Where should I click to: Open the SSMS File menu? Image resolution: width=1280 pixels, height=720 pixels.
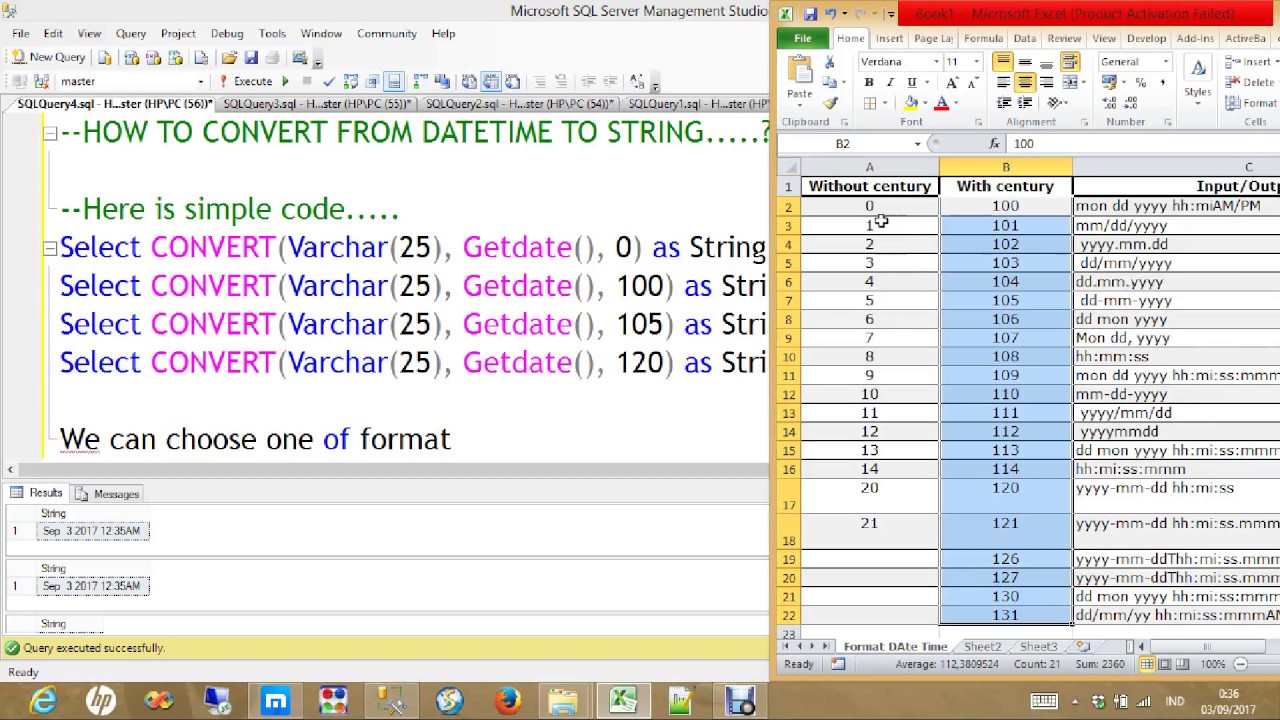20,33
